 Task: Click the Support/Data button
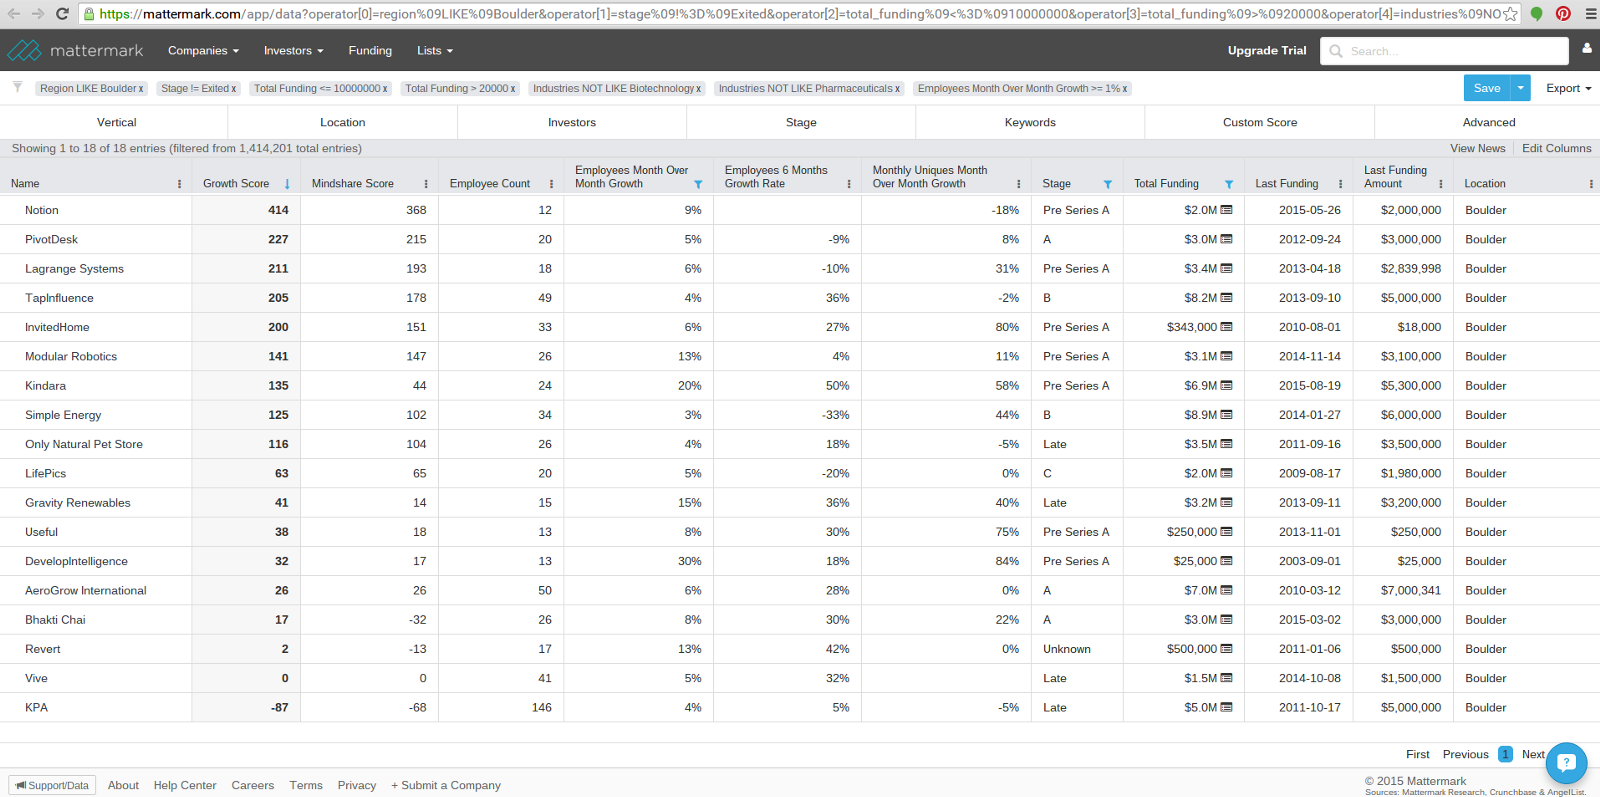tap(52, 785)
